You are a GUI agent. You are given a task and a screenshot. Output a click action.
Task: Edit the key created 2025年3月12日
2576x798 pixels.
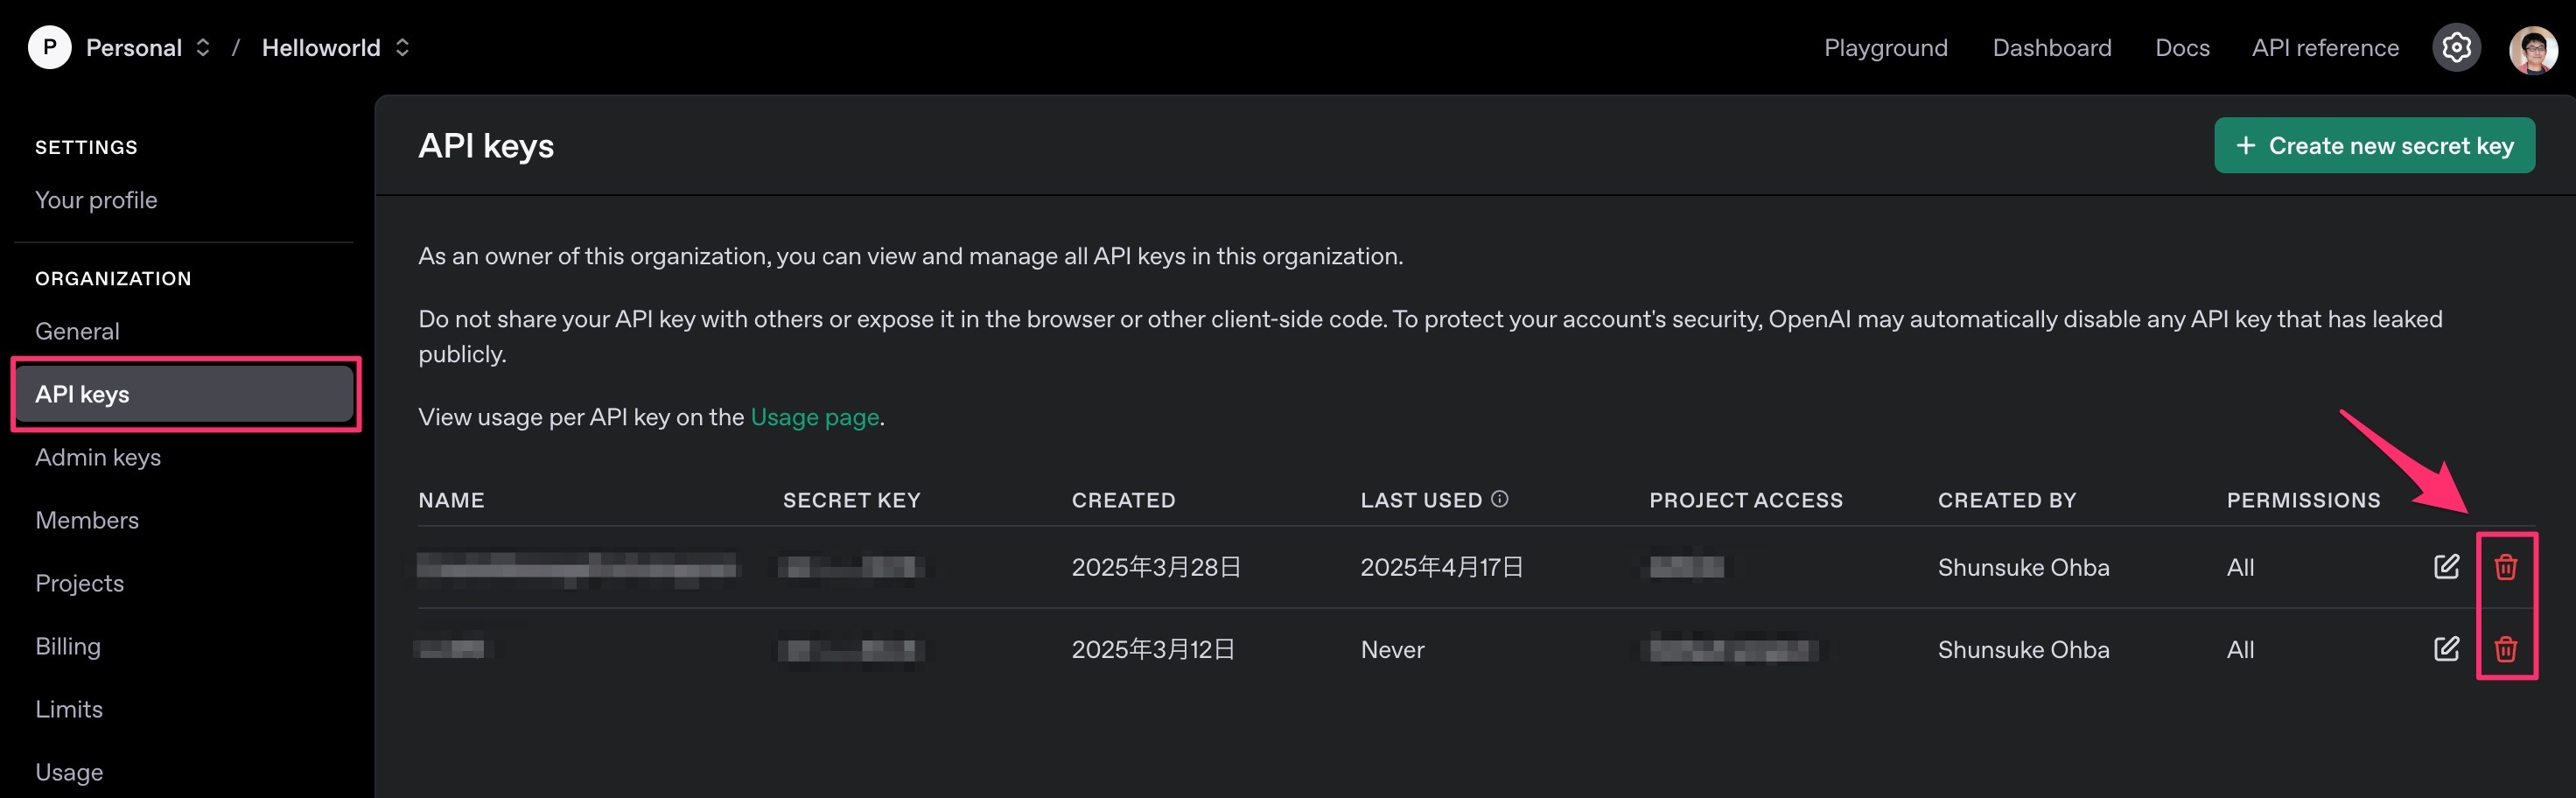tap(2446, 649)
